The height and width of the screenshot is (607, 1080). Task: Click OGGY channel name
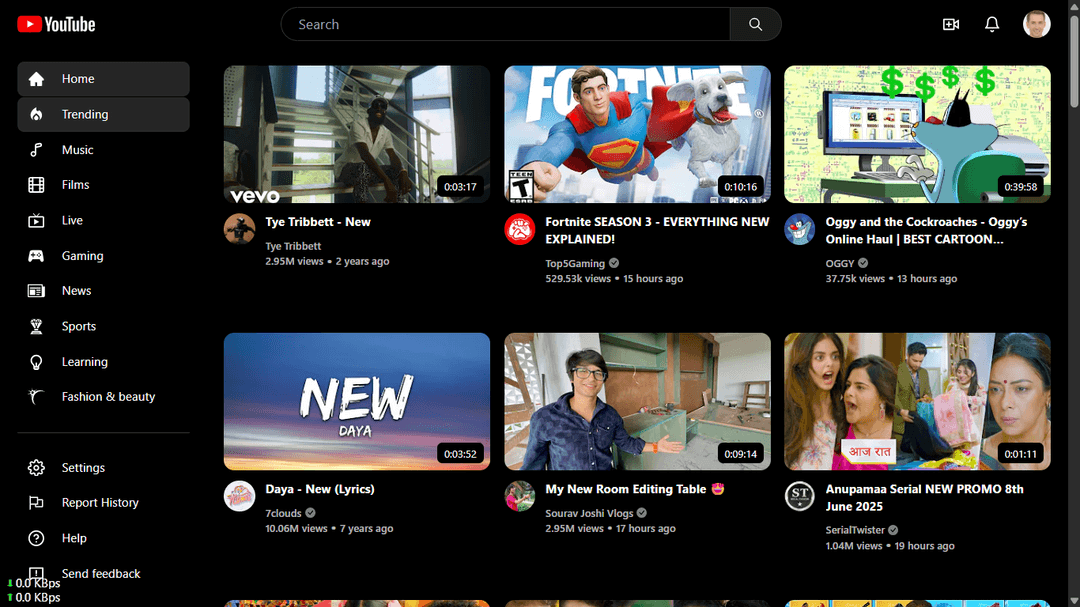click(x=840, y=263)
